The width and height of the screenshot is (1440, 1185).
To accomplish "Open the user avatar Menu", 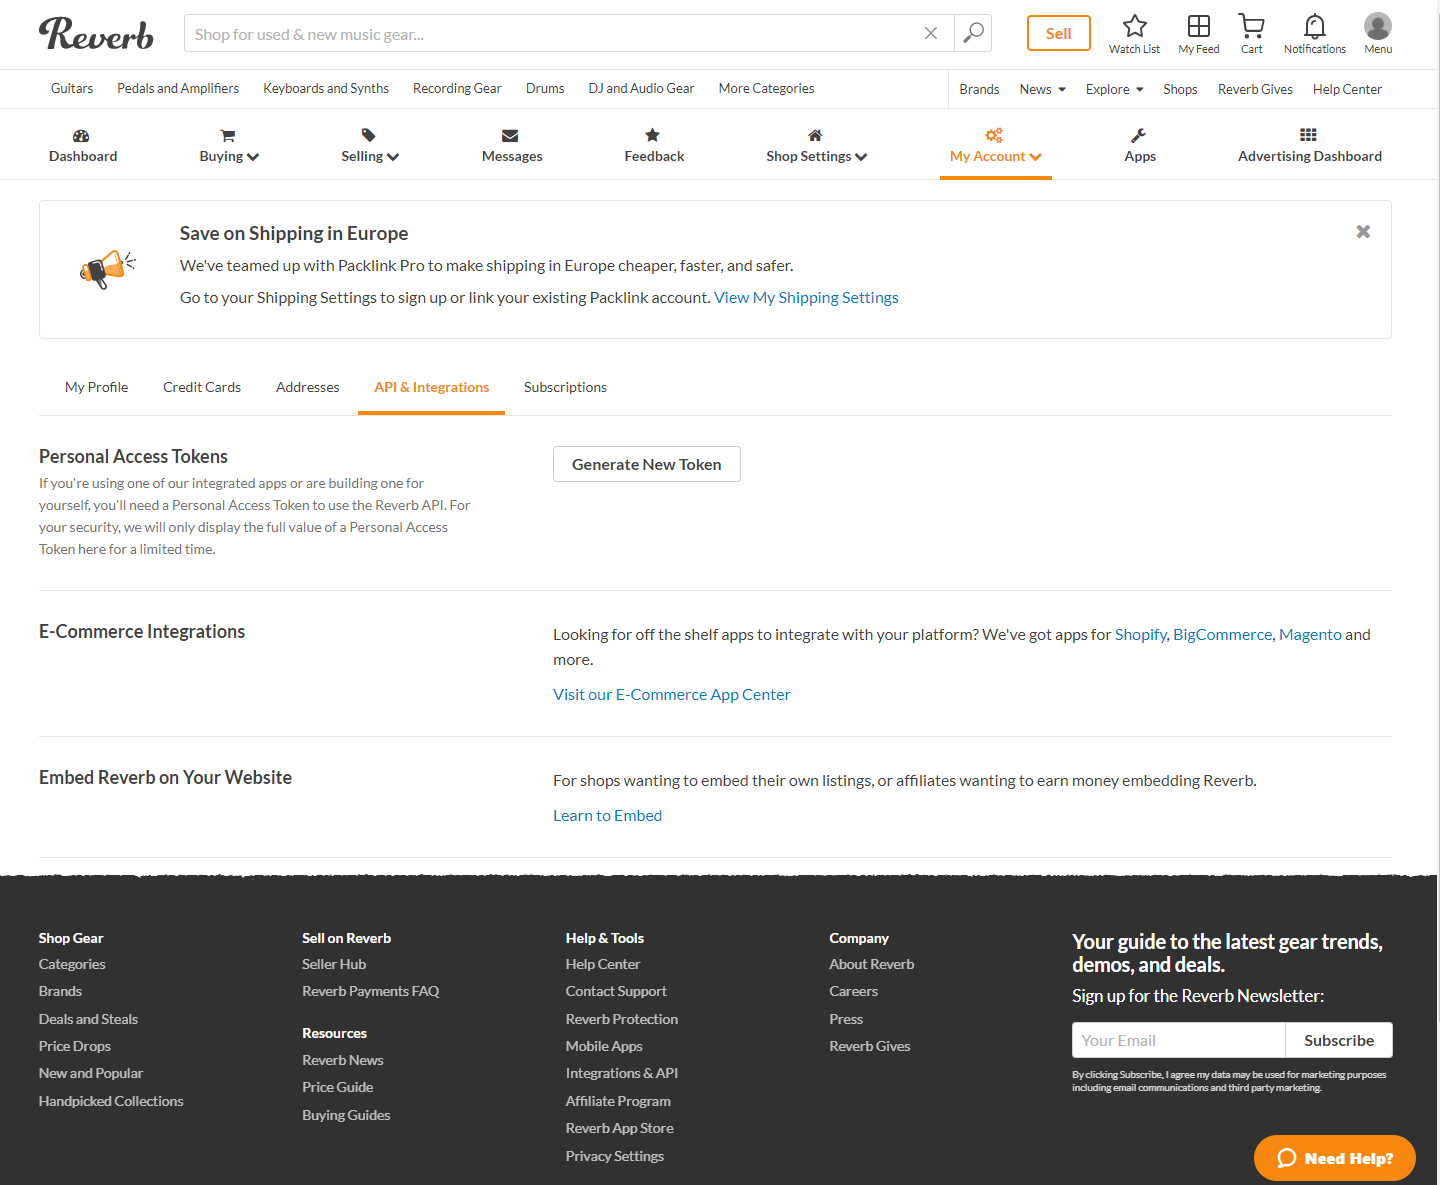I will (x=1377, y=26).
